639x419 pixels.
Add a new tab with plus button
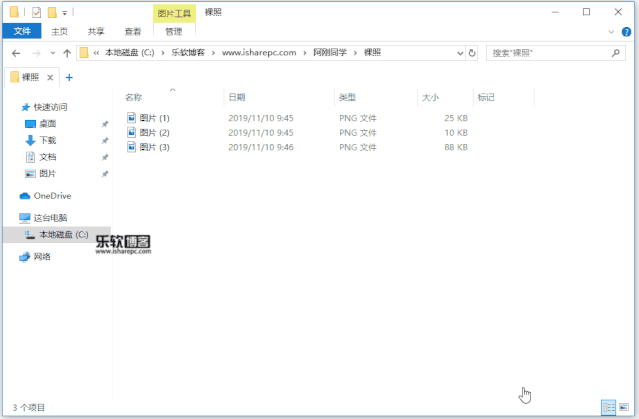[69, 77]
